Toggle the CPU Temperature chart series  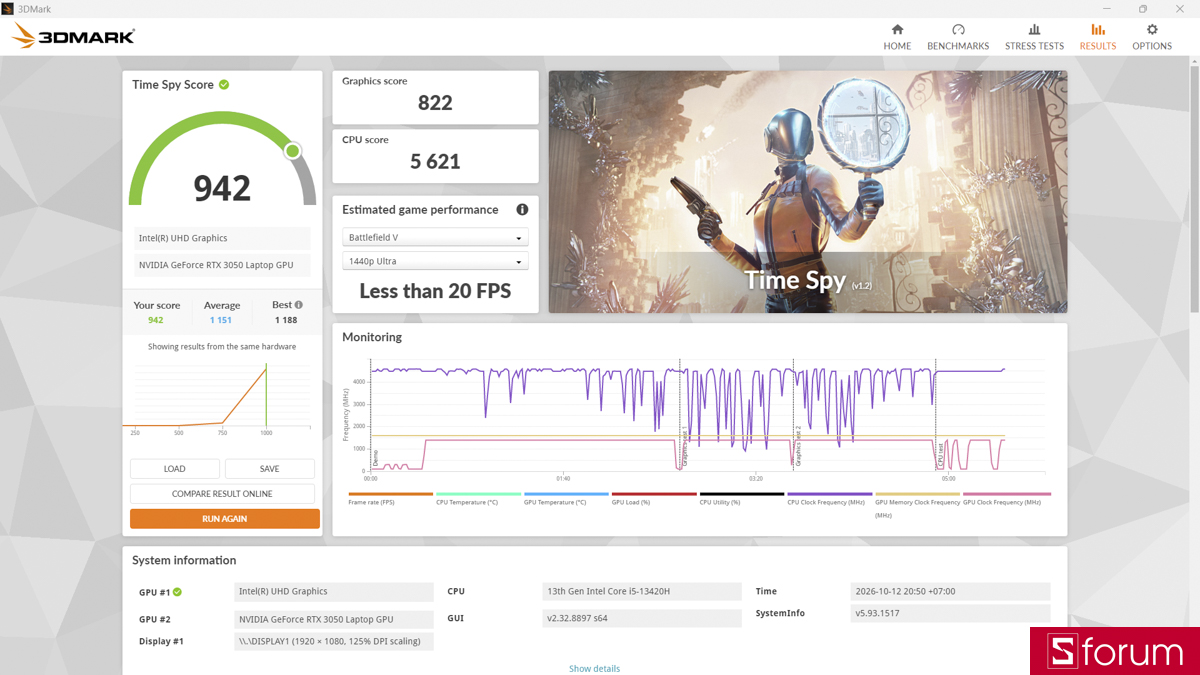479,498
